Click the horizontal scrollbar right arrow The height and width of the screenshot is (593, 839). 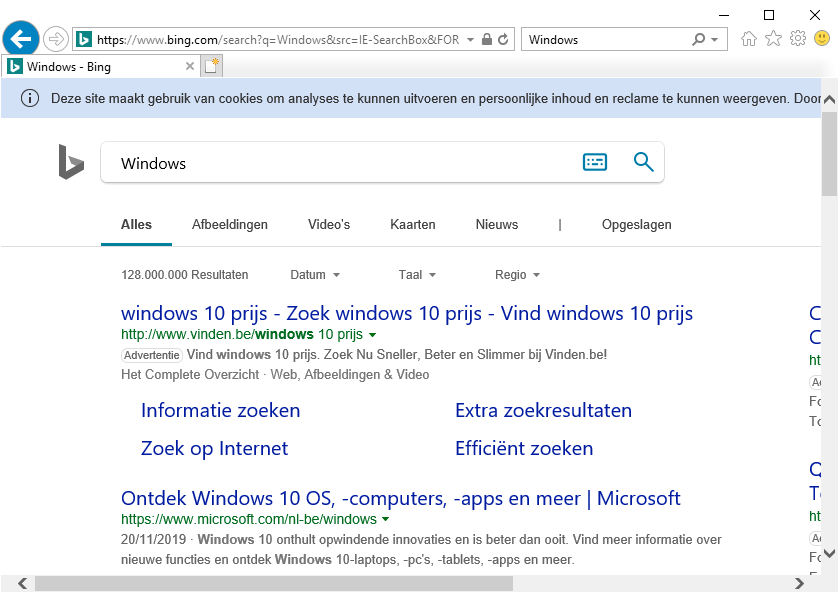799,583
